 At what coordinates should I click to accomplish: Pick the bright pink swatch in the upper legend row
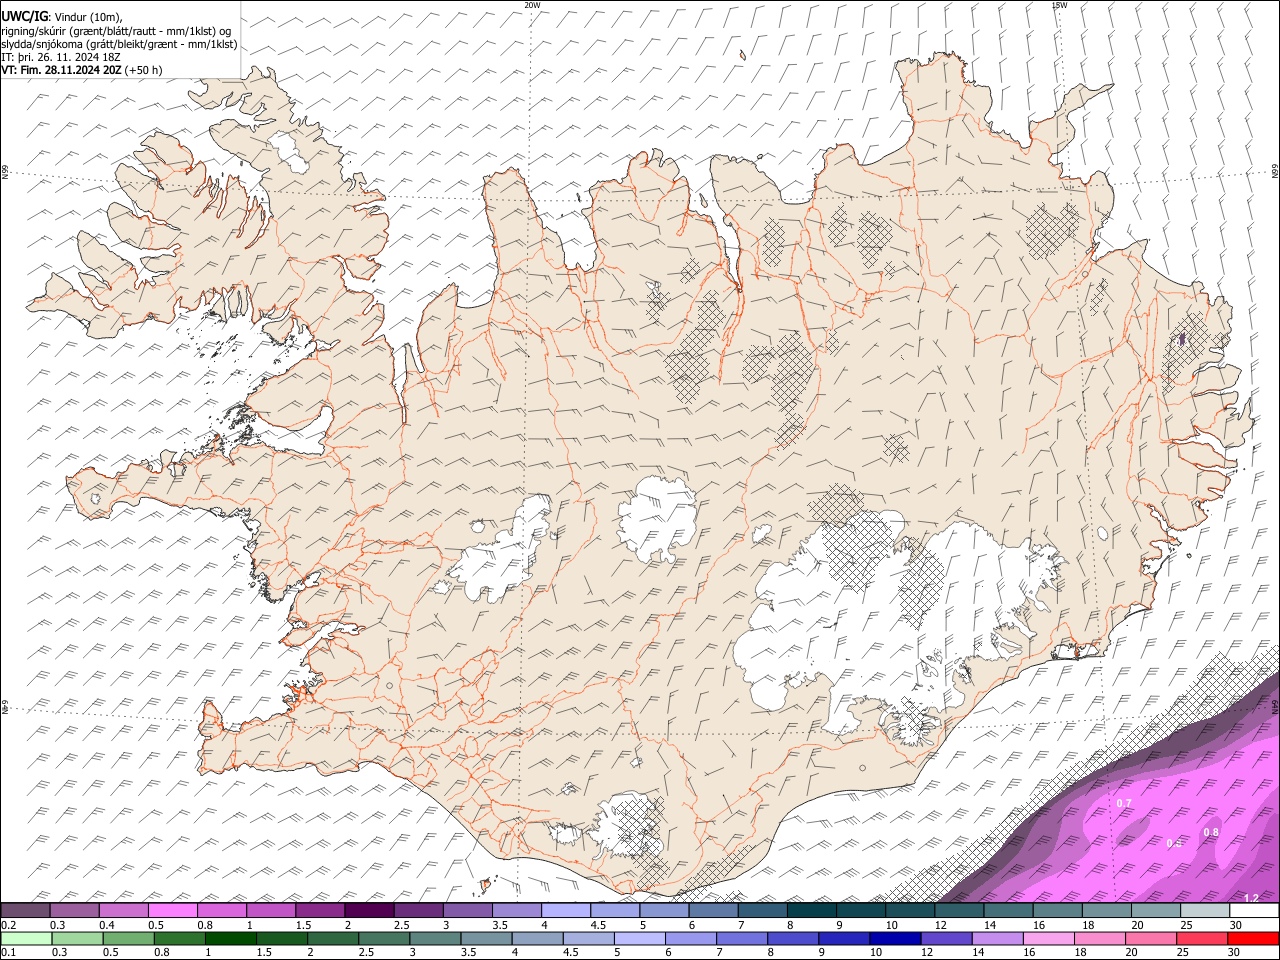pos(172,910)
